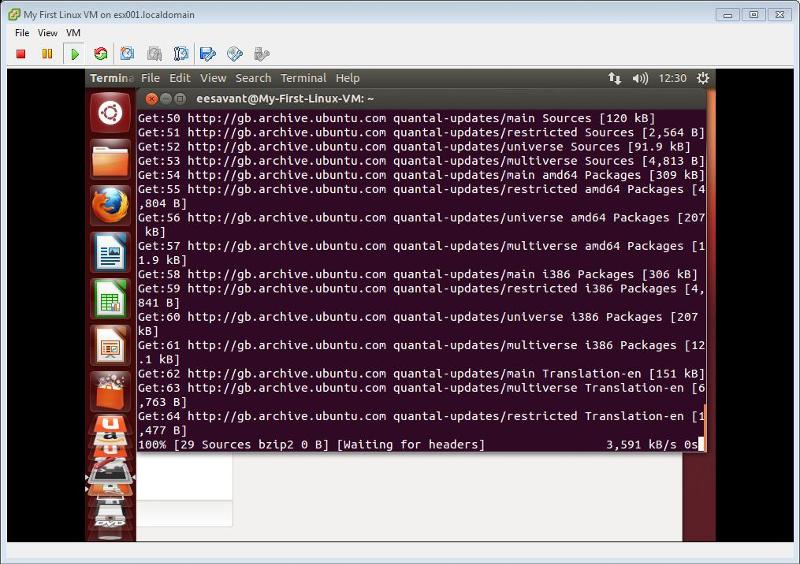Open the Terminal's Help menu

pyautogui.click(x=347, y=78)
